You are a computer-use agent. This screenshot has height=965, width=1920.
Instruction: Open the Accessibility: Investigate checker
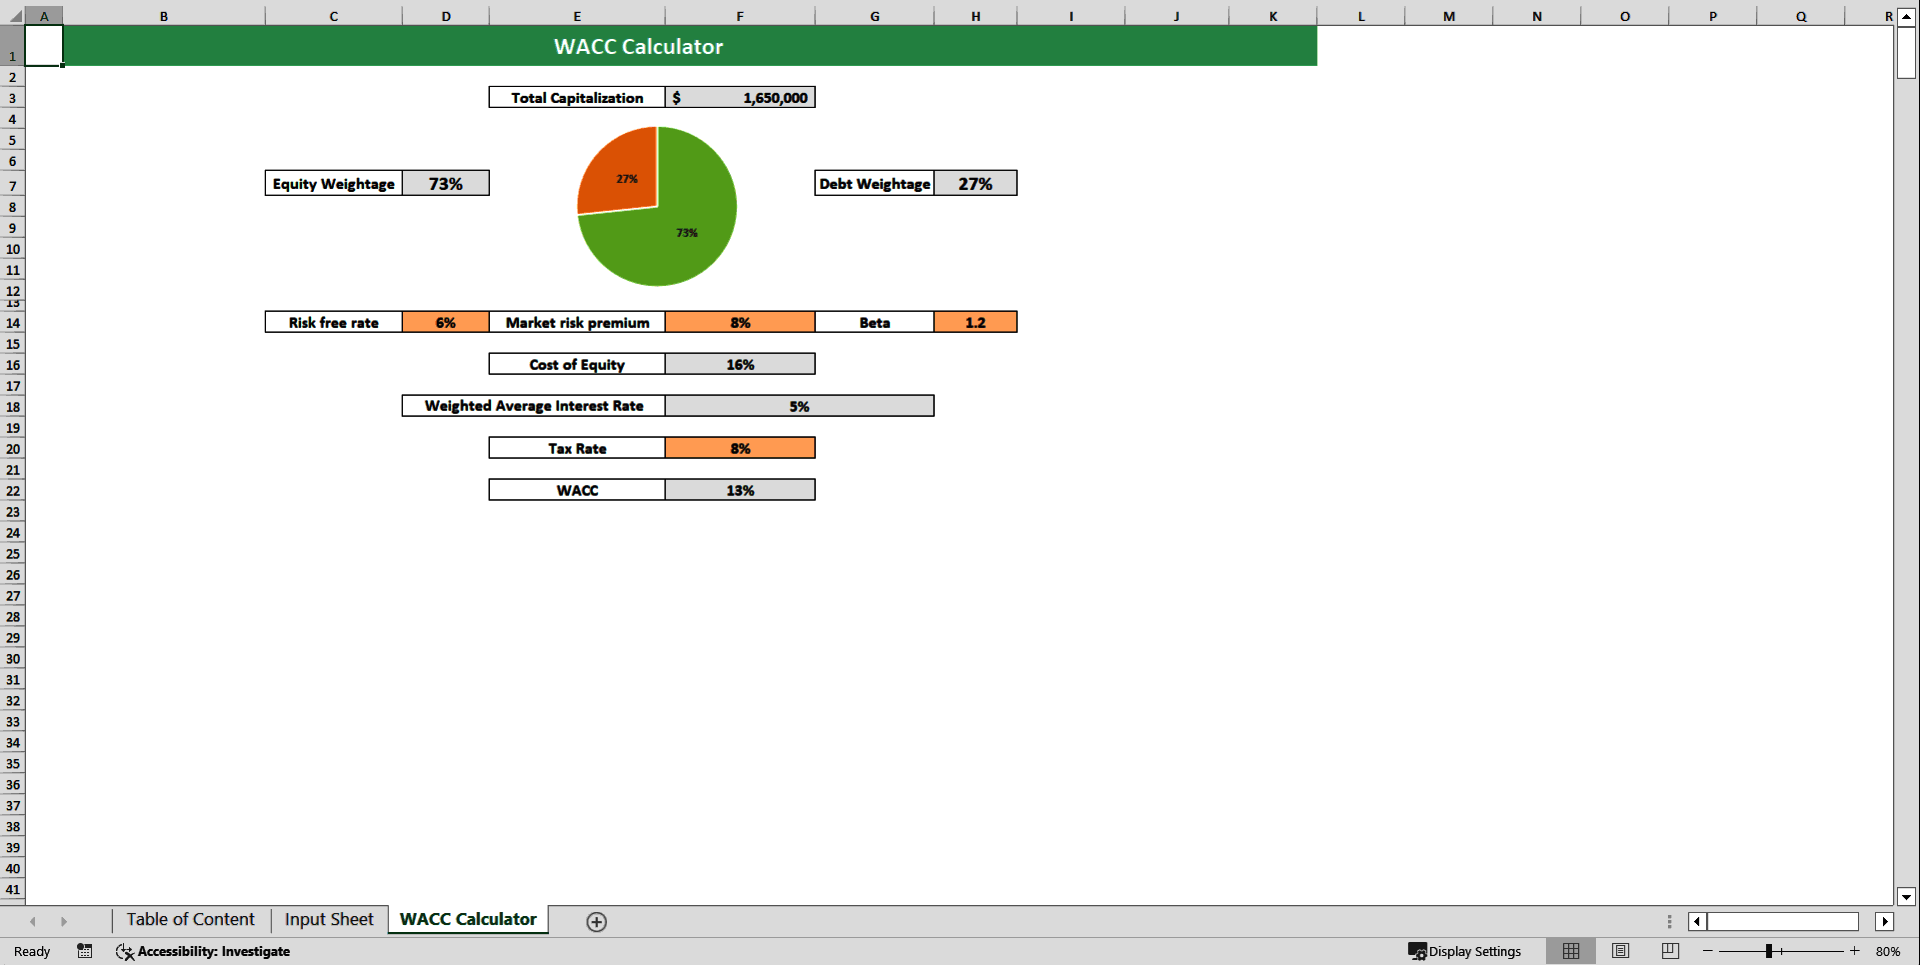203,951
